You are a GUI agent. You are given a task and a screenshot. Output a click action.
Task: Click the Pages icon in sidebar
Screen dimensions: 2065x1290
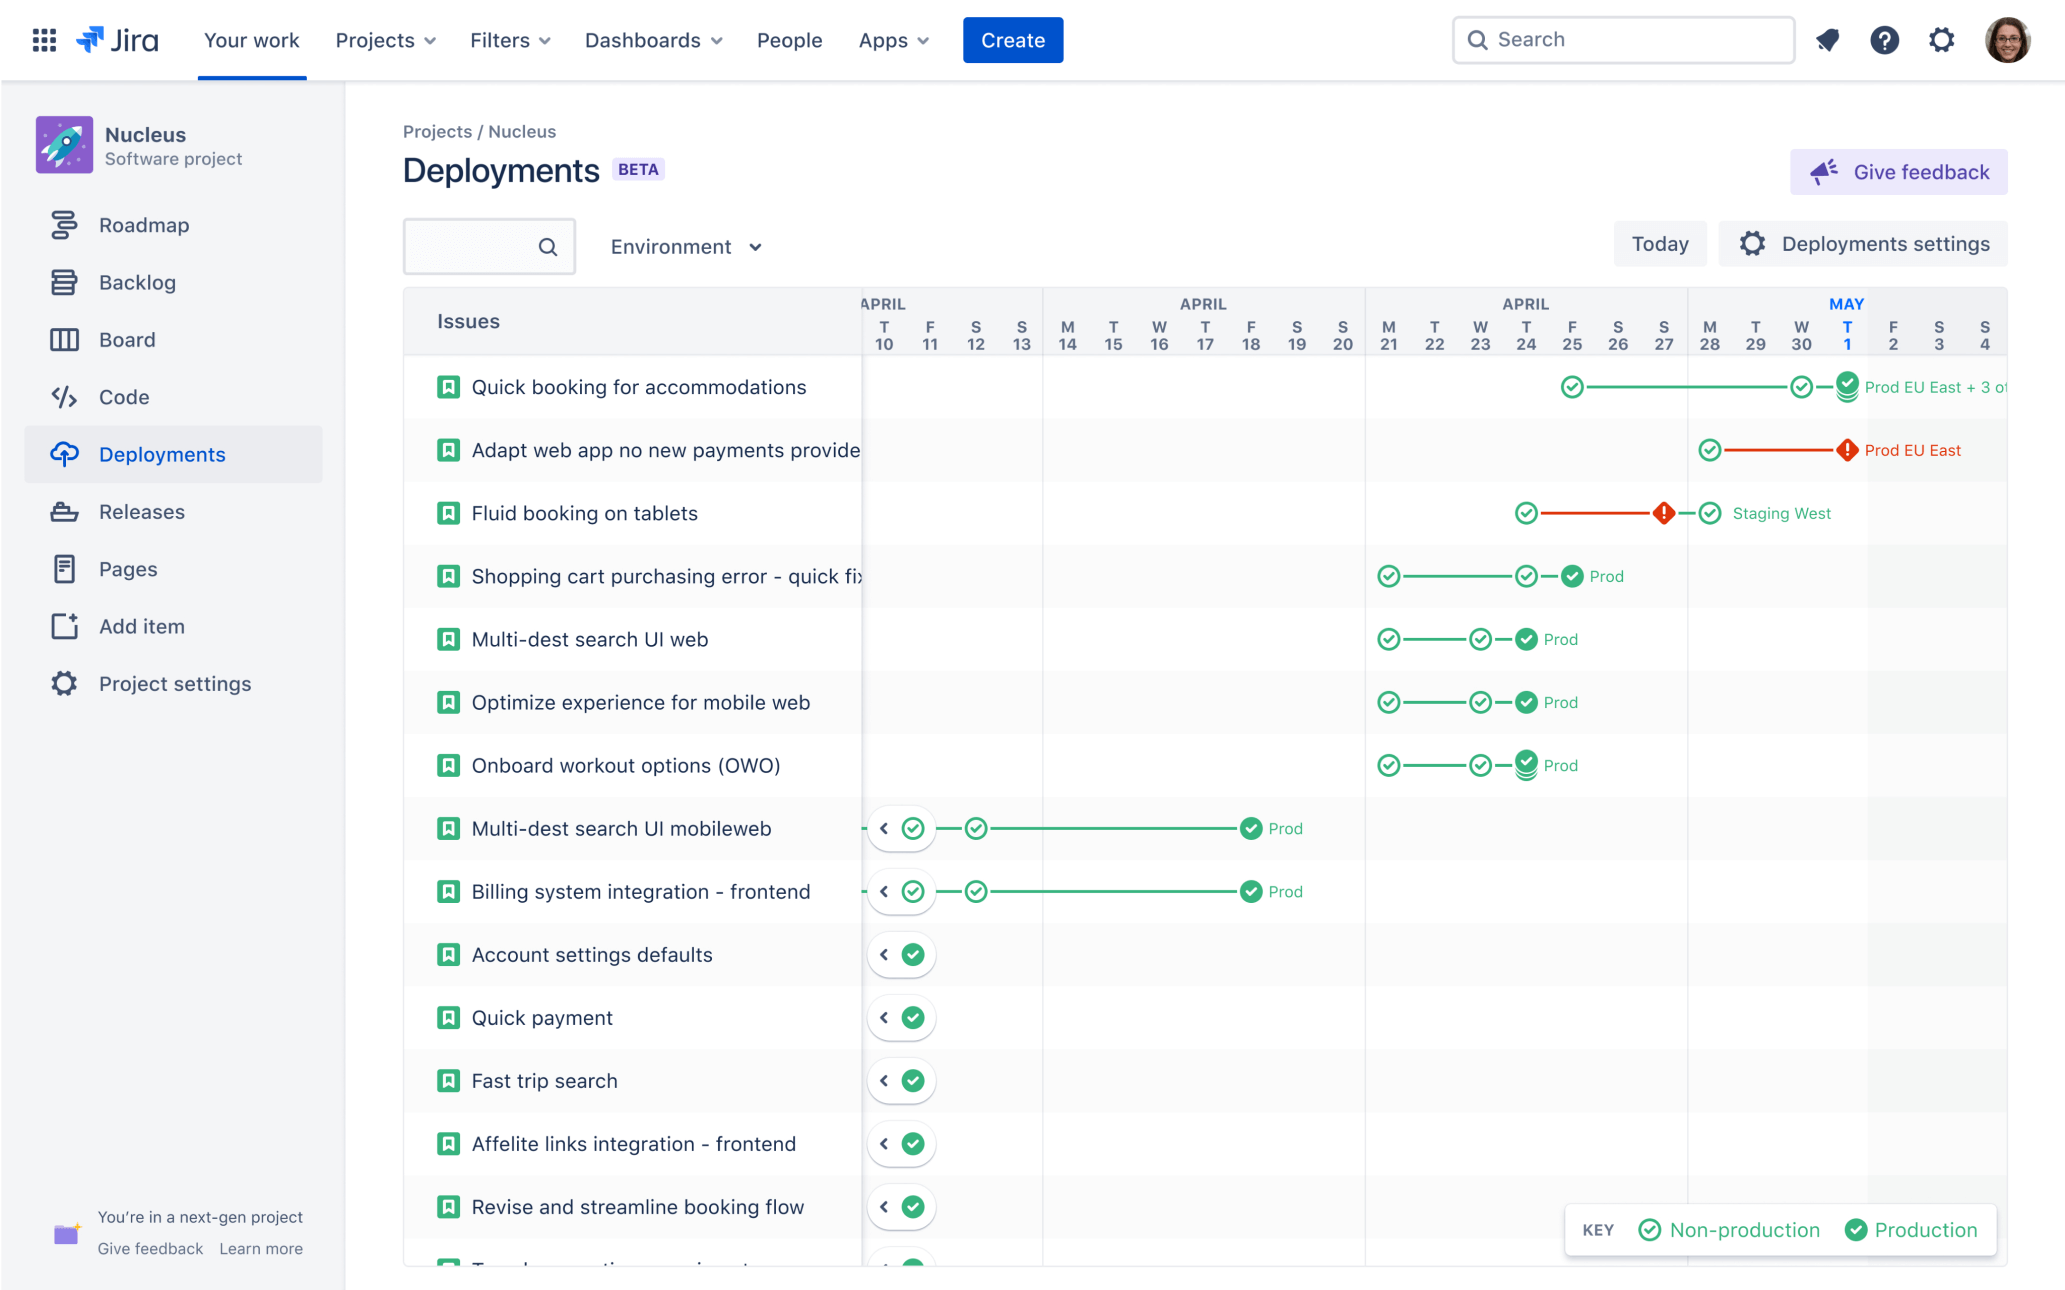click(x=61, y=568)
